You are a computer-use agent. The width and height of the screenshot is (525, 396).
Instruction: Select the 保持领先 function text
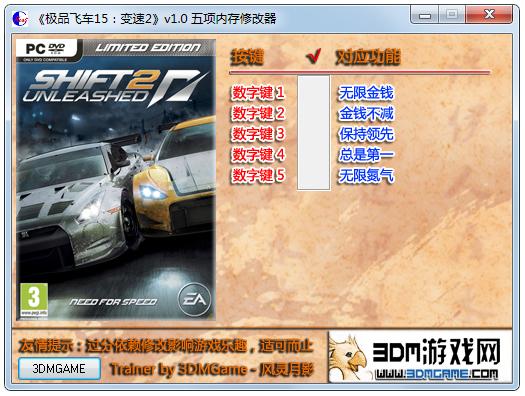[x=366, y=134]
